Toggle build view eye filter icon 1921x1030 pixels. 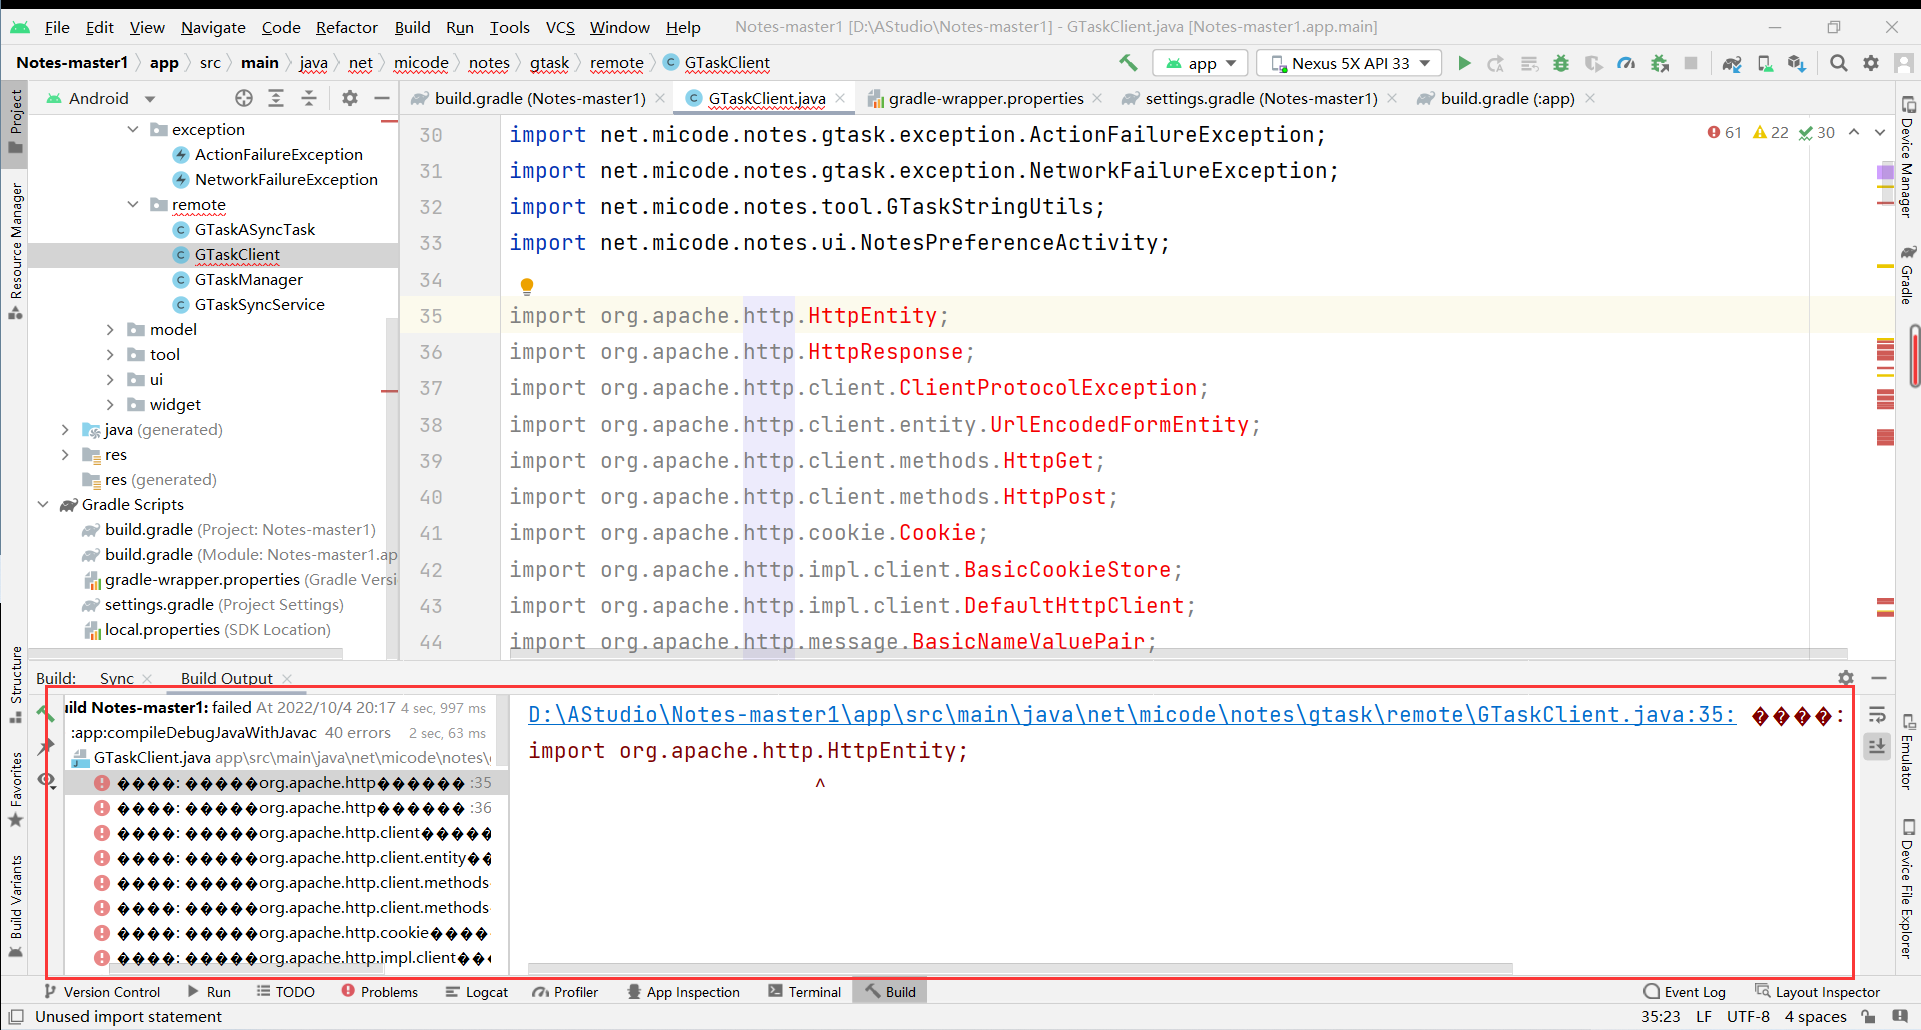click(x=46, y=780)
